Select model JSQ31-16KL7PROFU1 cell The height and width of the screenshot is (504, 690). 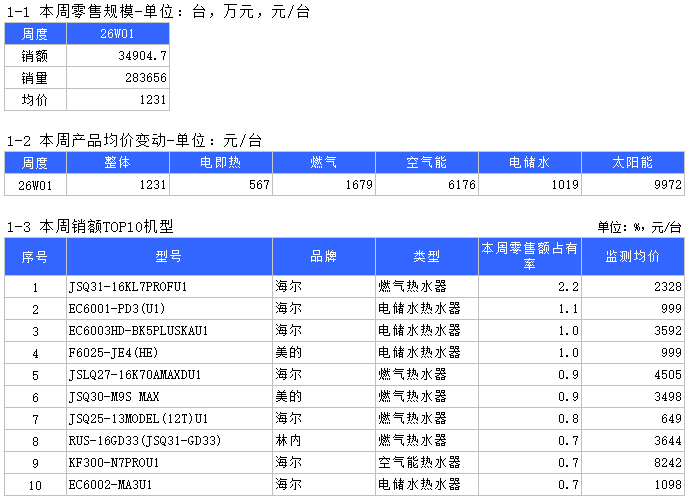169,287
